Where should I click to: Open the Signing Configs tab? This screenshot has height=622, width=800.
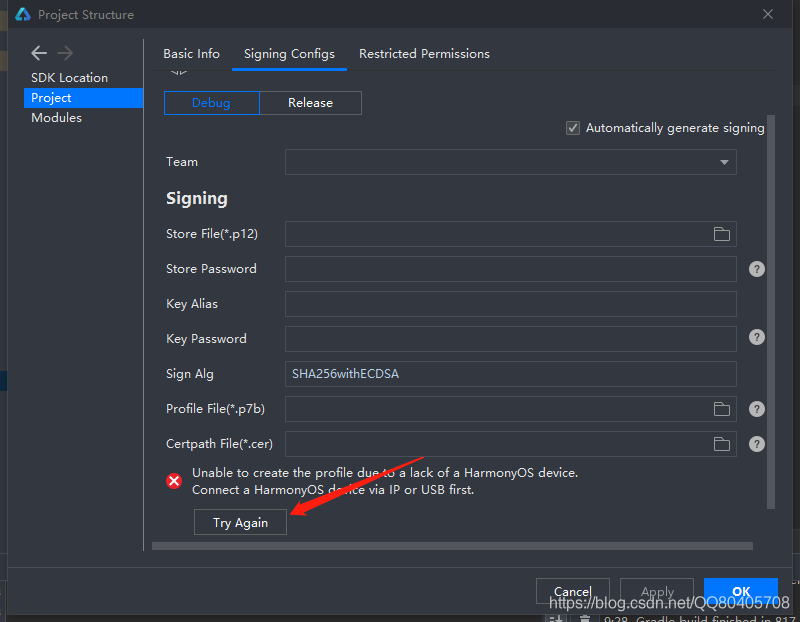point(289,54)
